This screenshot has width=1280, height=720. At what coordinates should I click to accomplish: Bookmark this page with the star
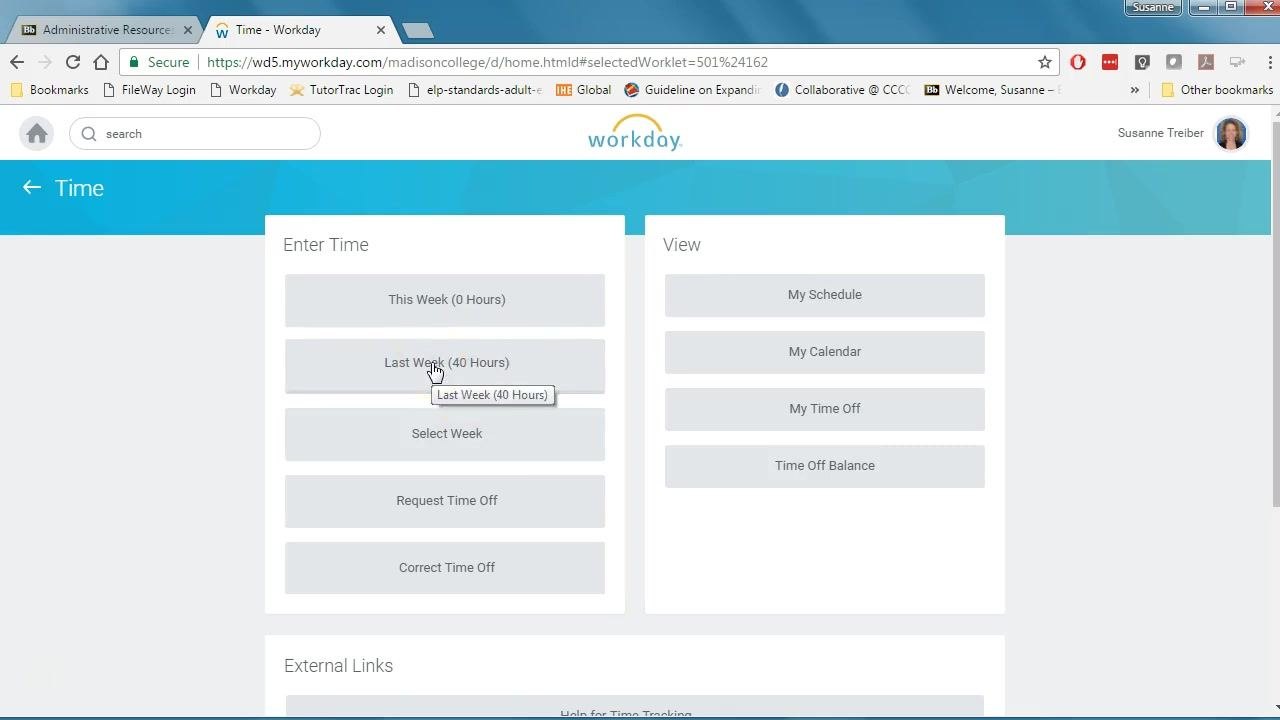pyautogui.click(x=1045, y=62)
